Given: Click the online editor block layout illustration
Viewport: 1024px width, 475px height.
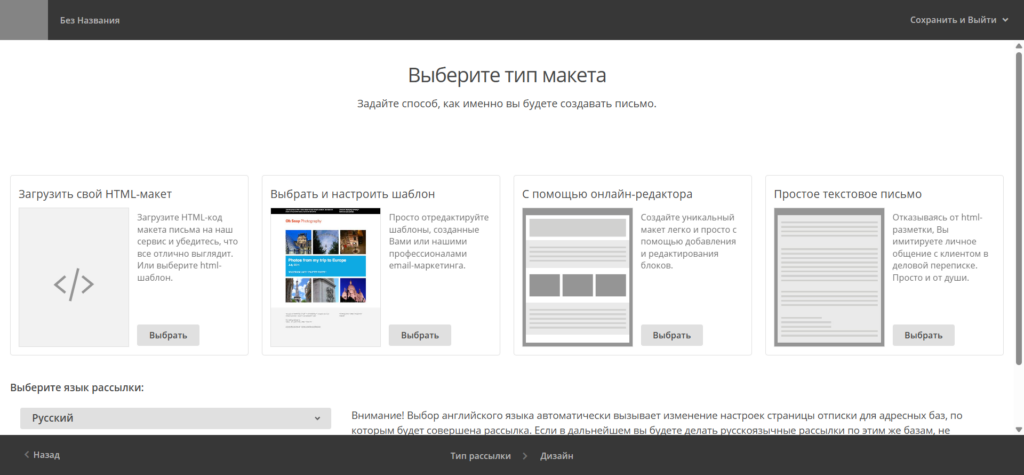Looking at the screenshot, I should (x=577, y=277).
